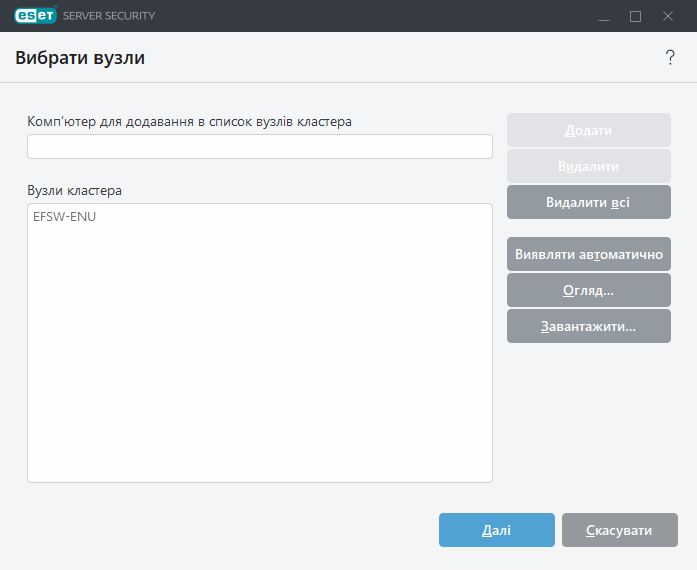697x570 pixels.
Task: Click the computer name input field
Action: (x=260, y=147)
